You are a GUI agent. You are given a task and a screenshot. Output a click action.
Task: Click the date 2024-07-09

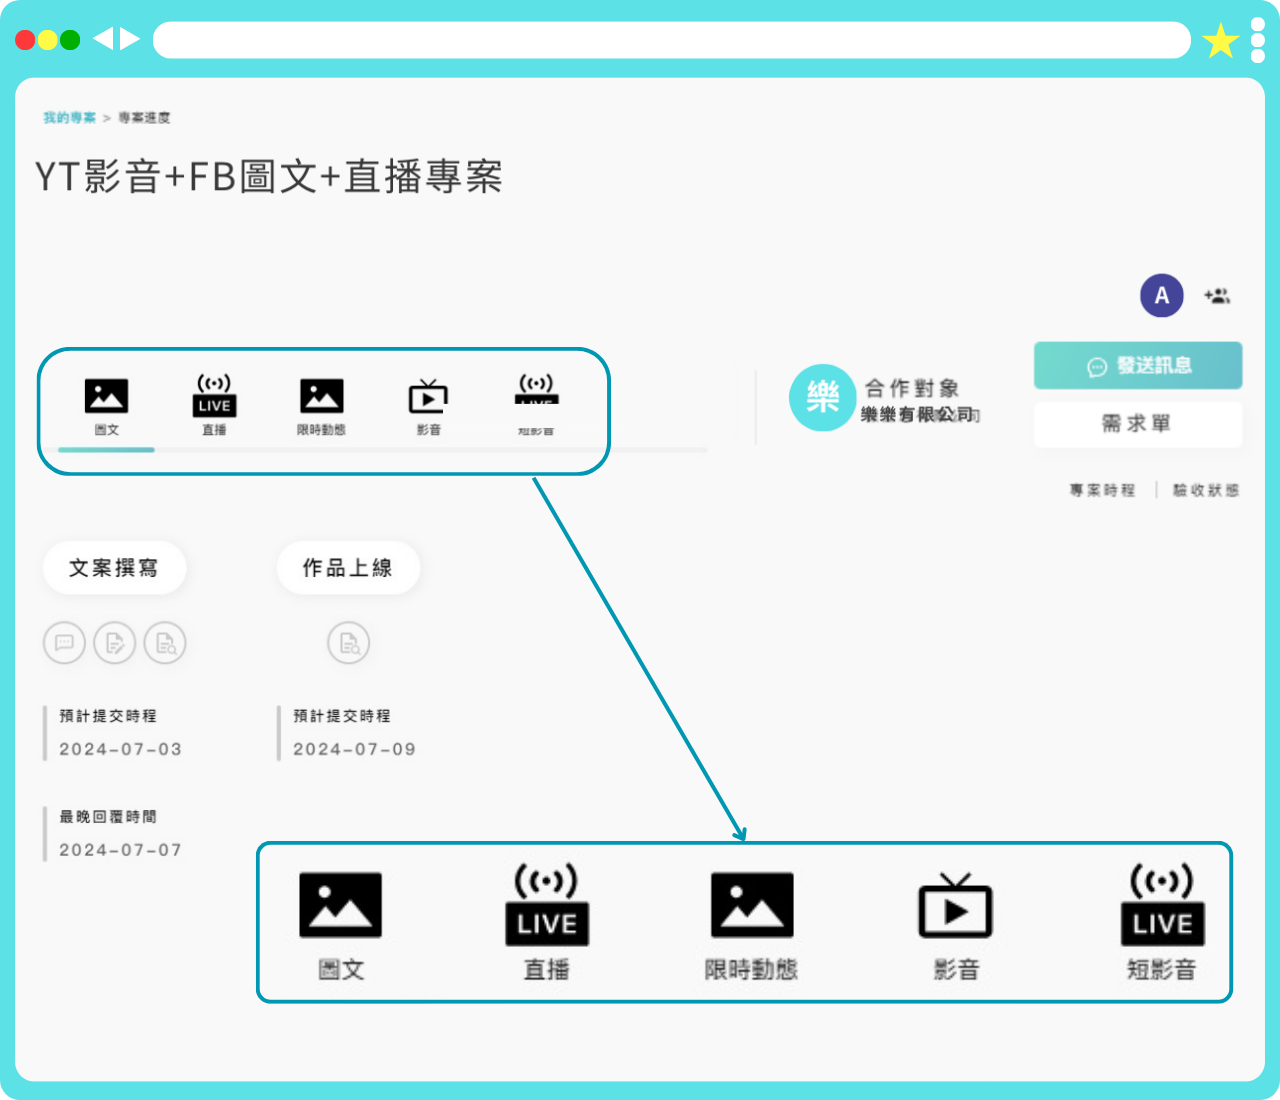(354, 749)
